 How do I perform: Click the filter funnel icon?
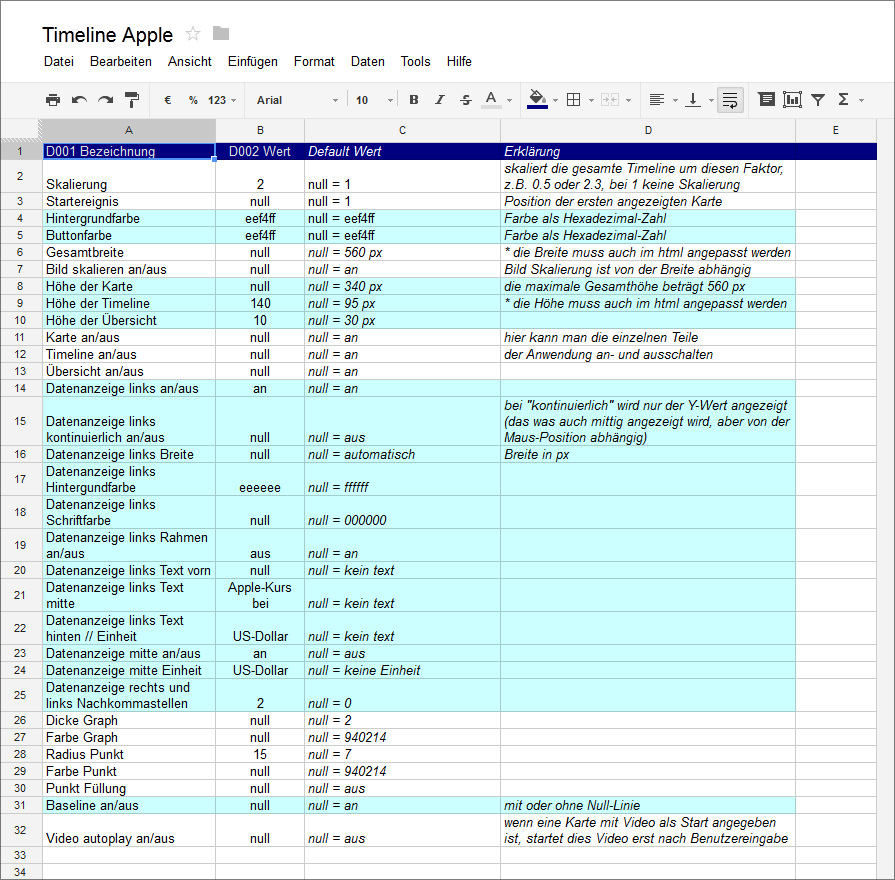coord(818,100)
